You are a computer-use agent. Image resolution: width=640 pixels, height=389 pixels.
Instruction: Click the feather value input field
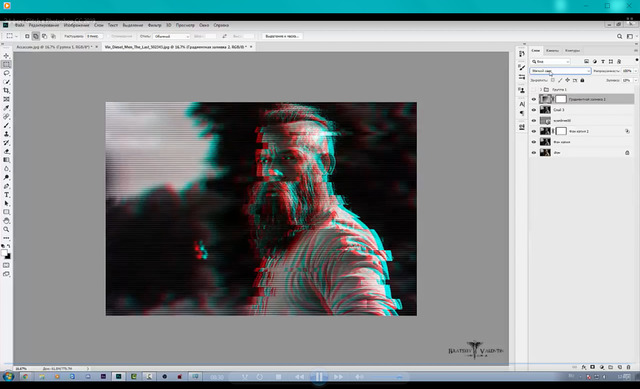pos(94,36)
